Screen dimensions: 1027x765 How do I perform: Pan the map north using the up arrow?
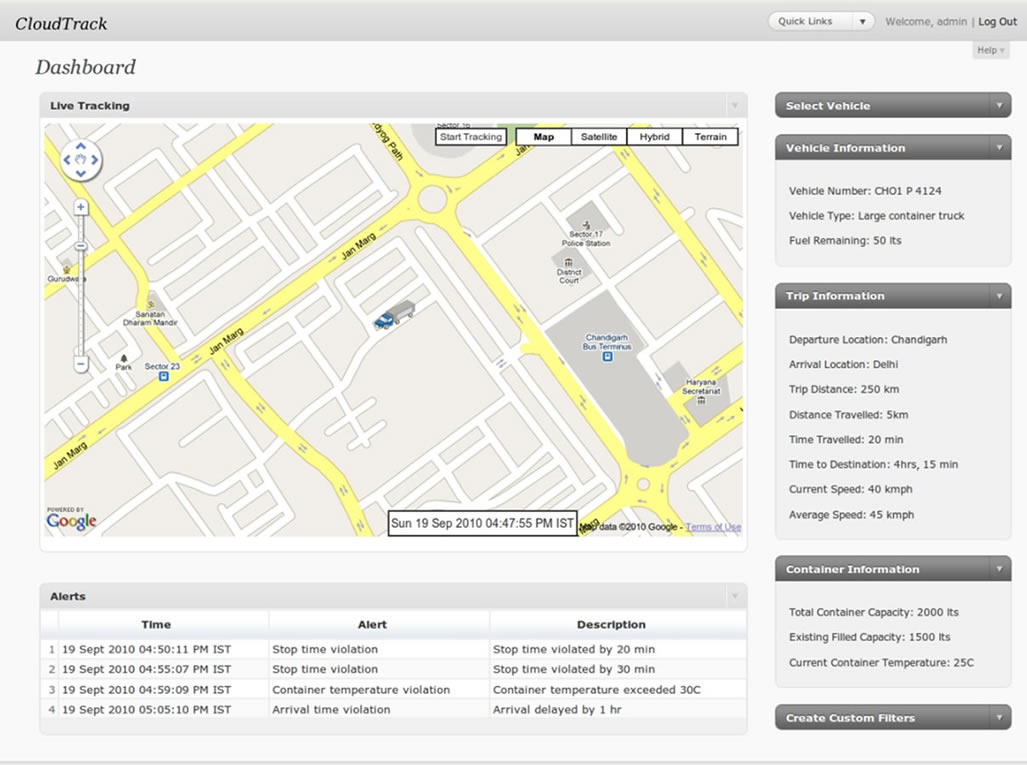coord(80,145)
